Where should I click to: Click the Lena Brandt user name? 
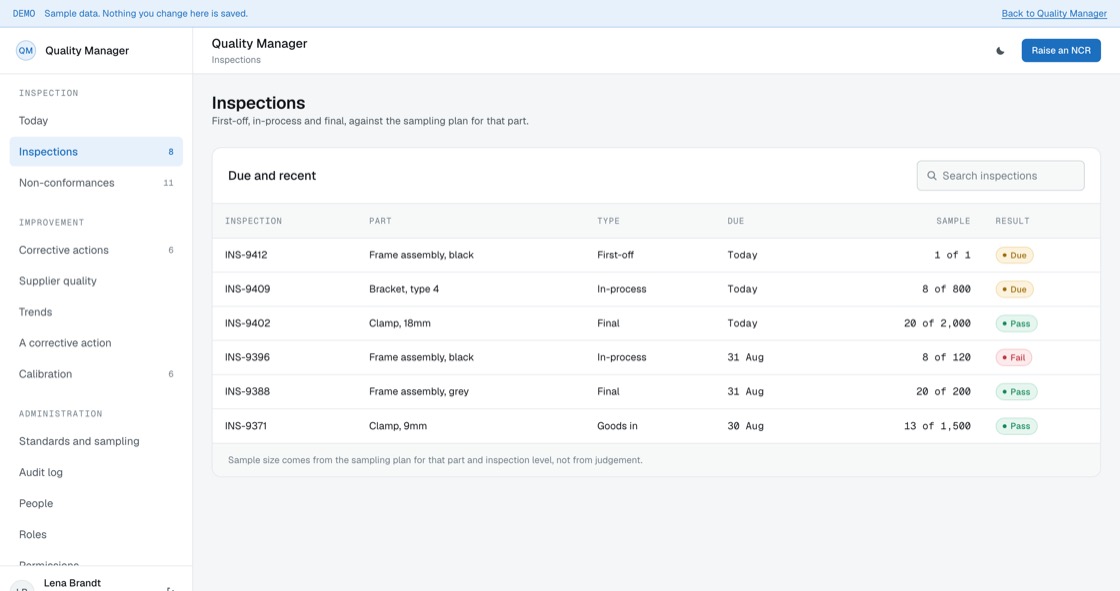72,583
